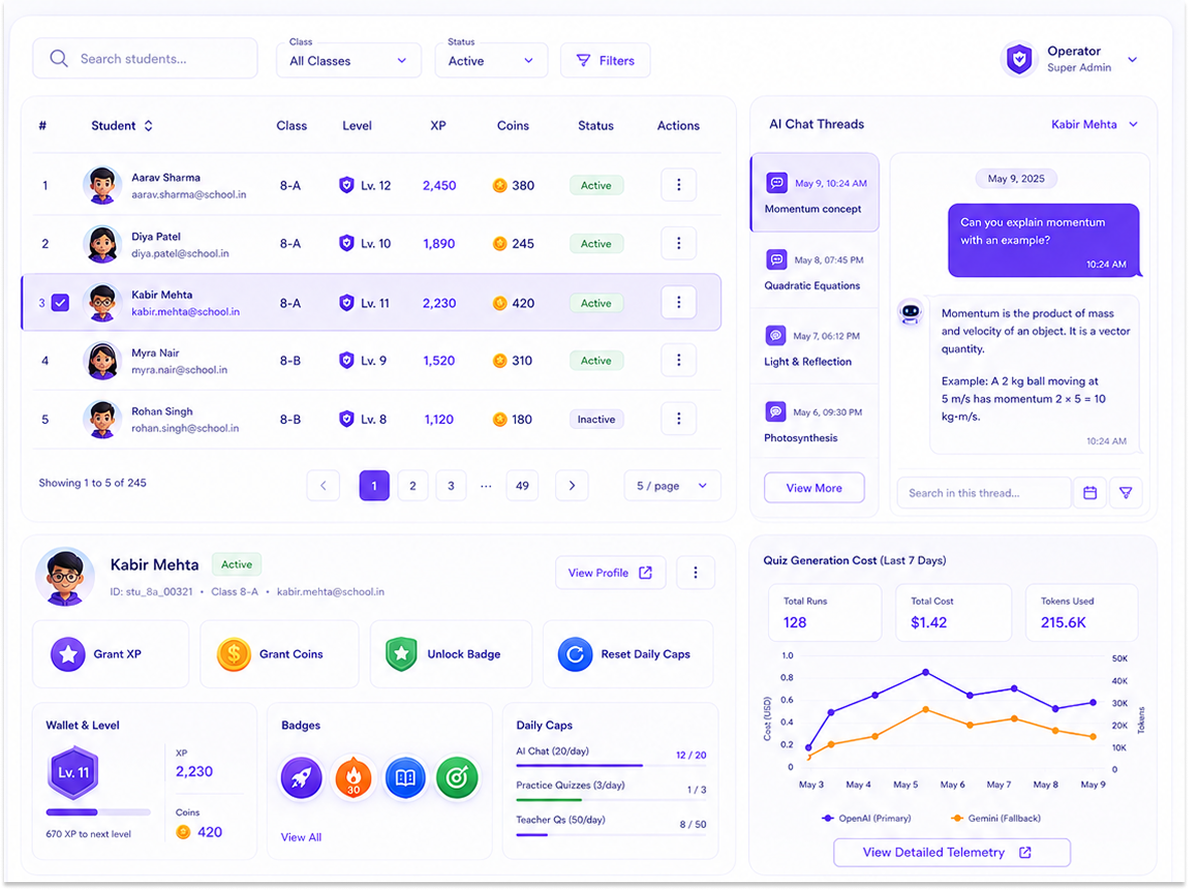The height and width of the screenshot is (890, 1189).
Task: Click the AI bot avatar in chat
Action: coord(910,312)
